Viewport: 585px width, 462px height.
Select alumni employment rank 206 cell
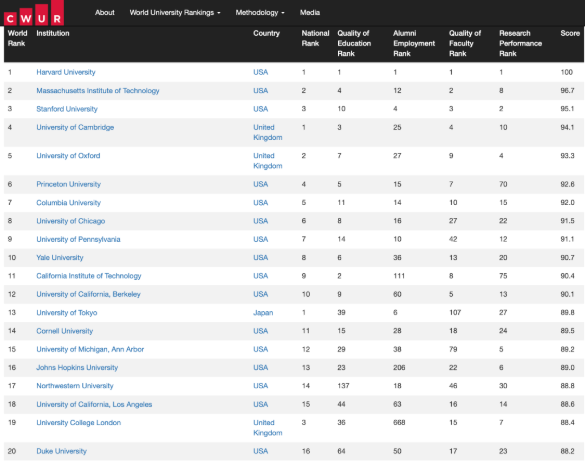coord(399,368)
